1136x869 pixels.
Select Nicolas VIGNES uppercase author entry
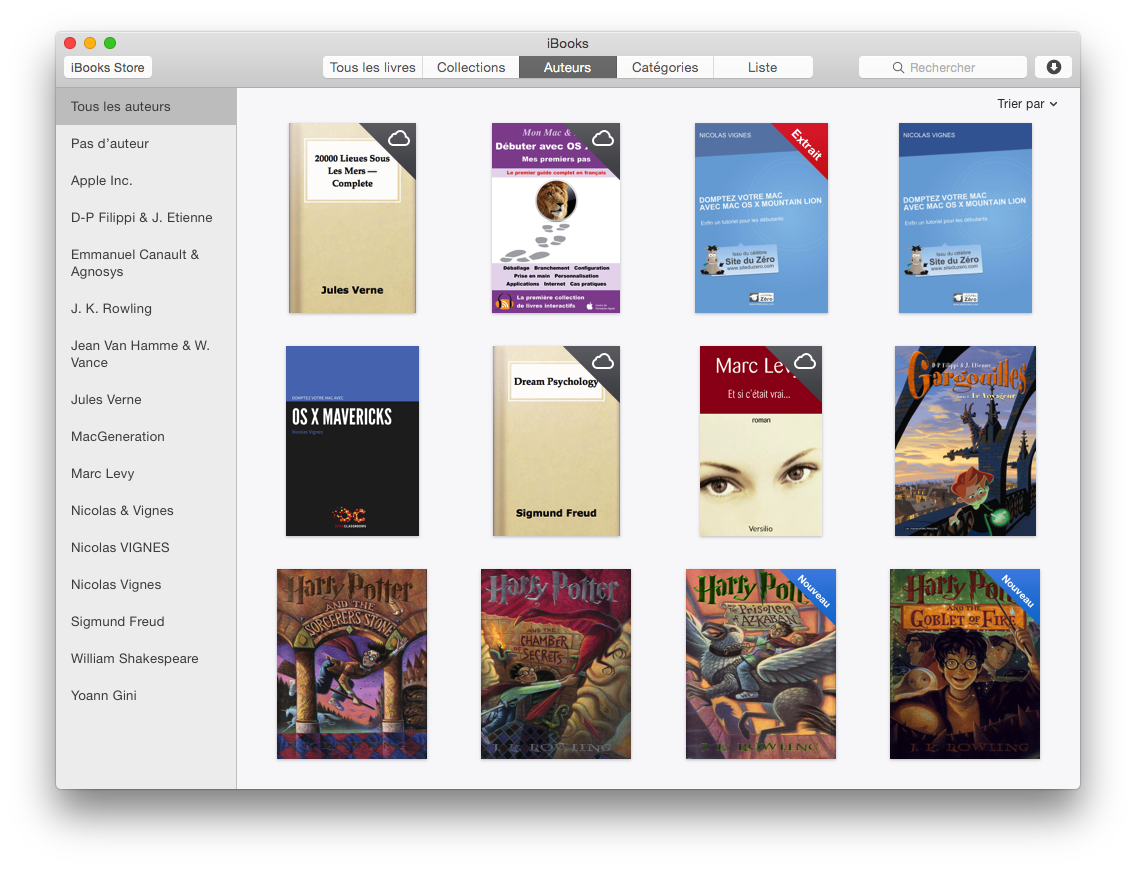pyautogui.click(x=146, y=547)
